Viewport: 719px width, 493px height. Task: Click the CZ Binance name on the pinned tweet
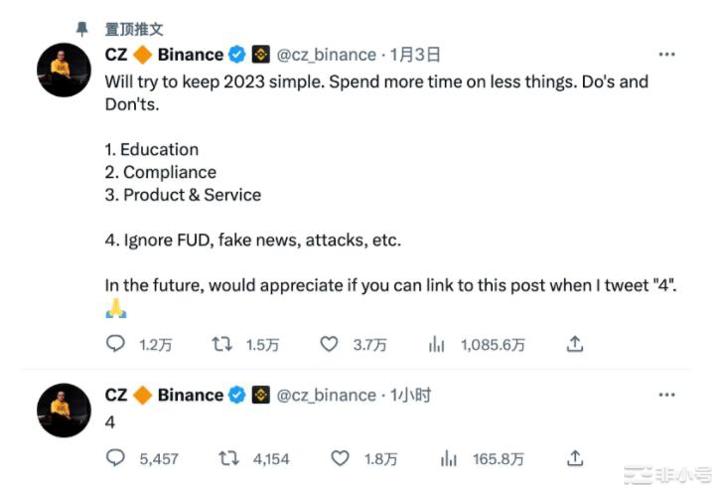[163, 54]
